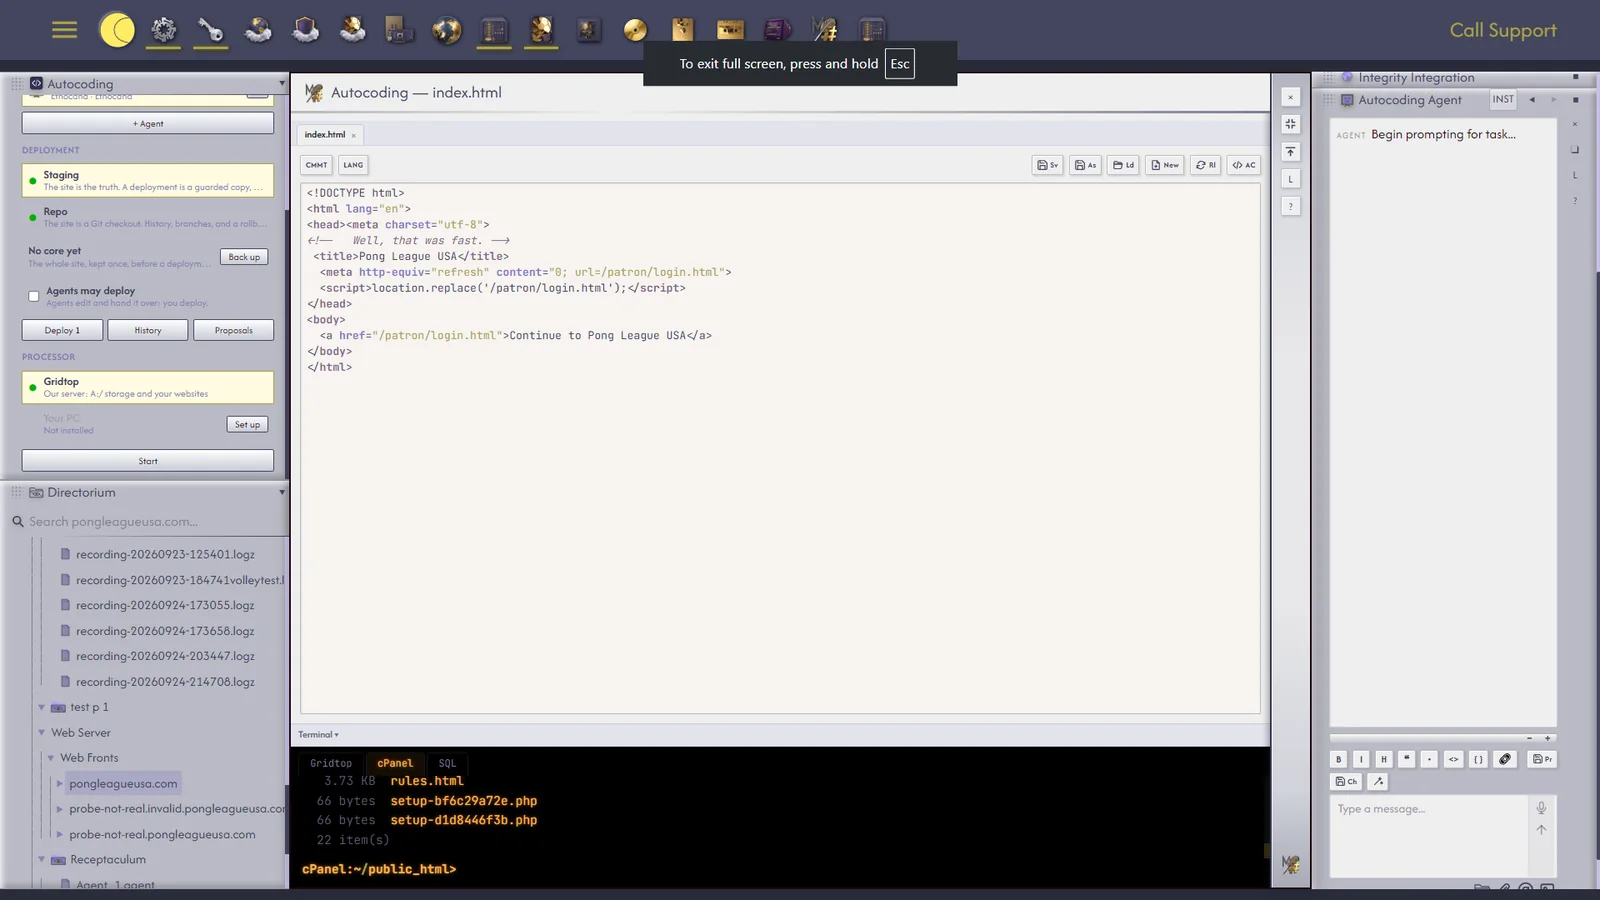The image size is (1600, 900).
Task: Switch to the cPanel terminal tab
Action: click(x=395, y=763)
